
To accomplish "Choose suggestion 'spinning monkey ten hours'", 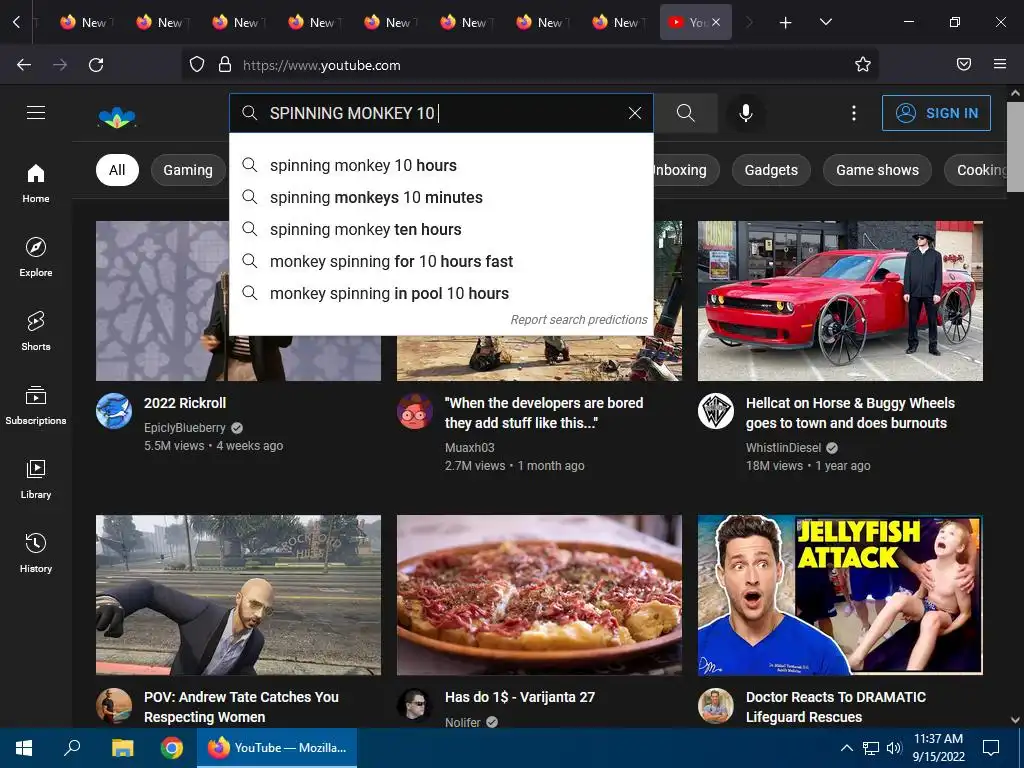I will [x=441, y=229].
